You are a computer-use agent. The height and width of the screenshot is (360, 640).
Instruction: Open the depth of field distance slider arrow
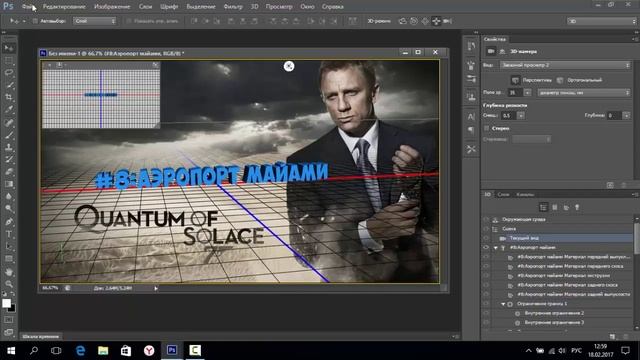point(521,116)
